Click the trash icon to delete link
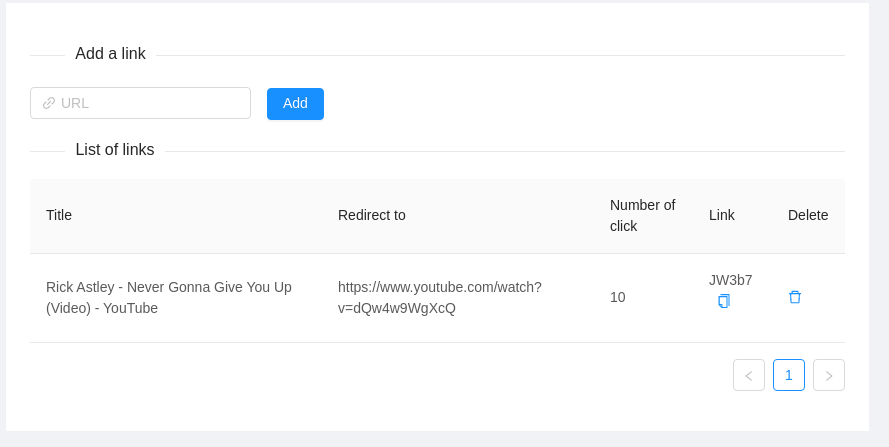The height and width of the screenshot is (447, 889). (795, 297)
